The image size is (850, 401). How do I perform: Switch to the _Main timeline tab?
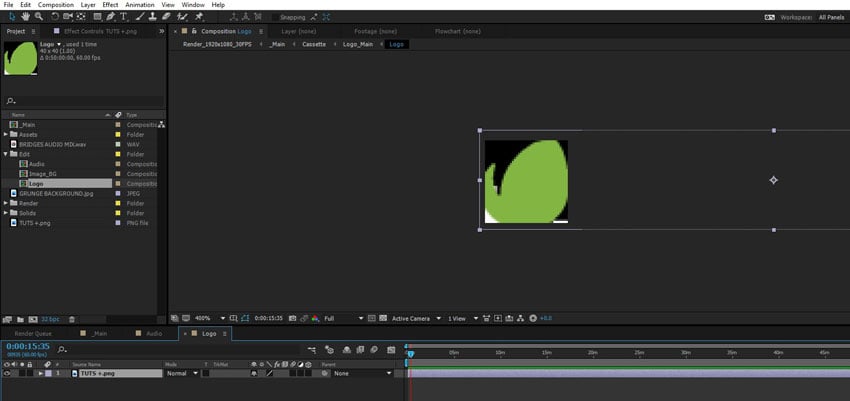[99, 334]
